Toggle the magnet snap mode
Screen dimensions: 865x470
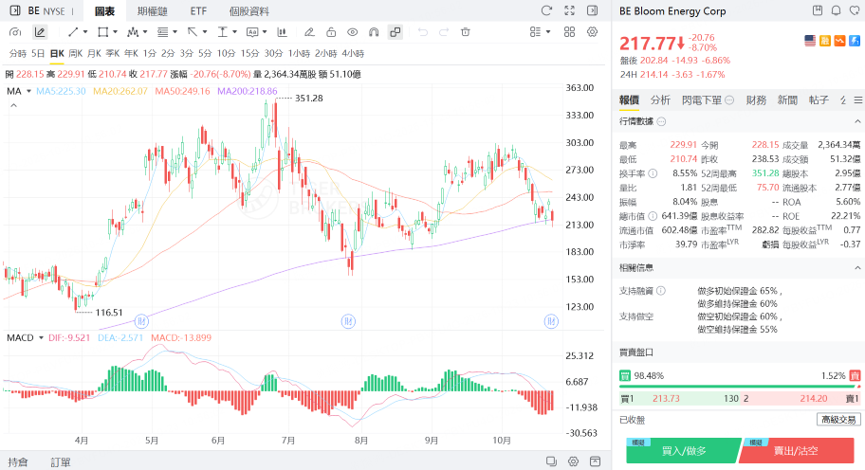tap(374, 32)
